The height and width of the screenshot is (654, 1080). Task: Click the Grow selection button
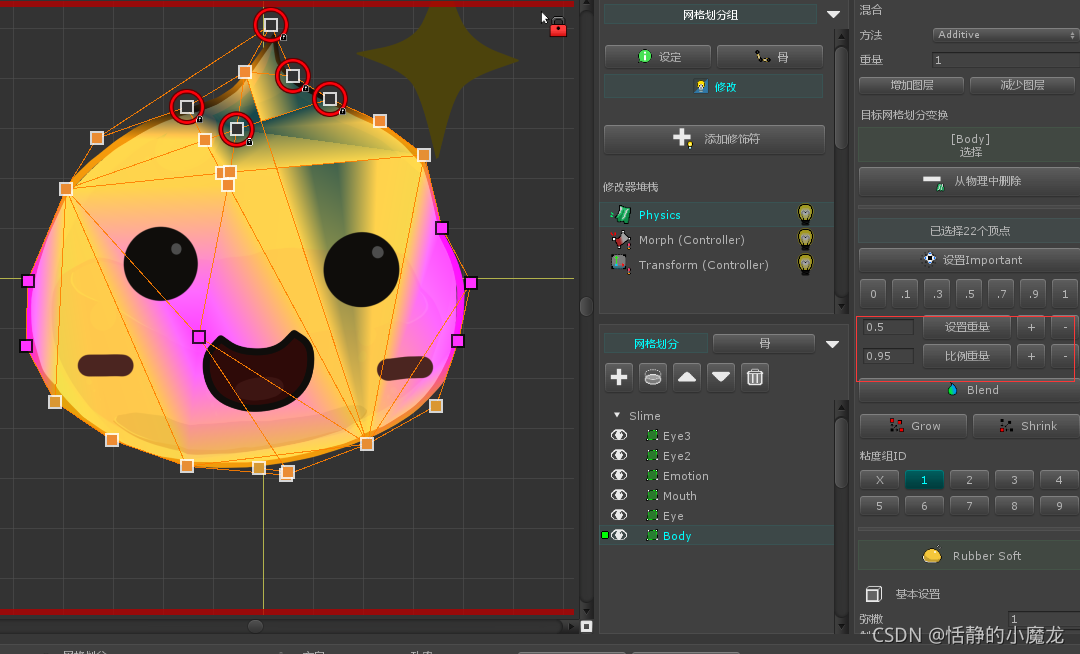[x=913, y=426]
